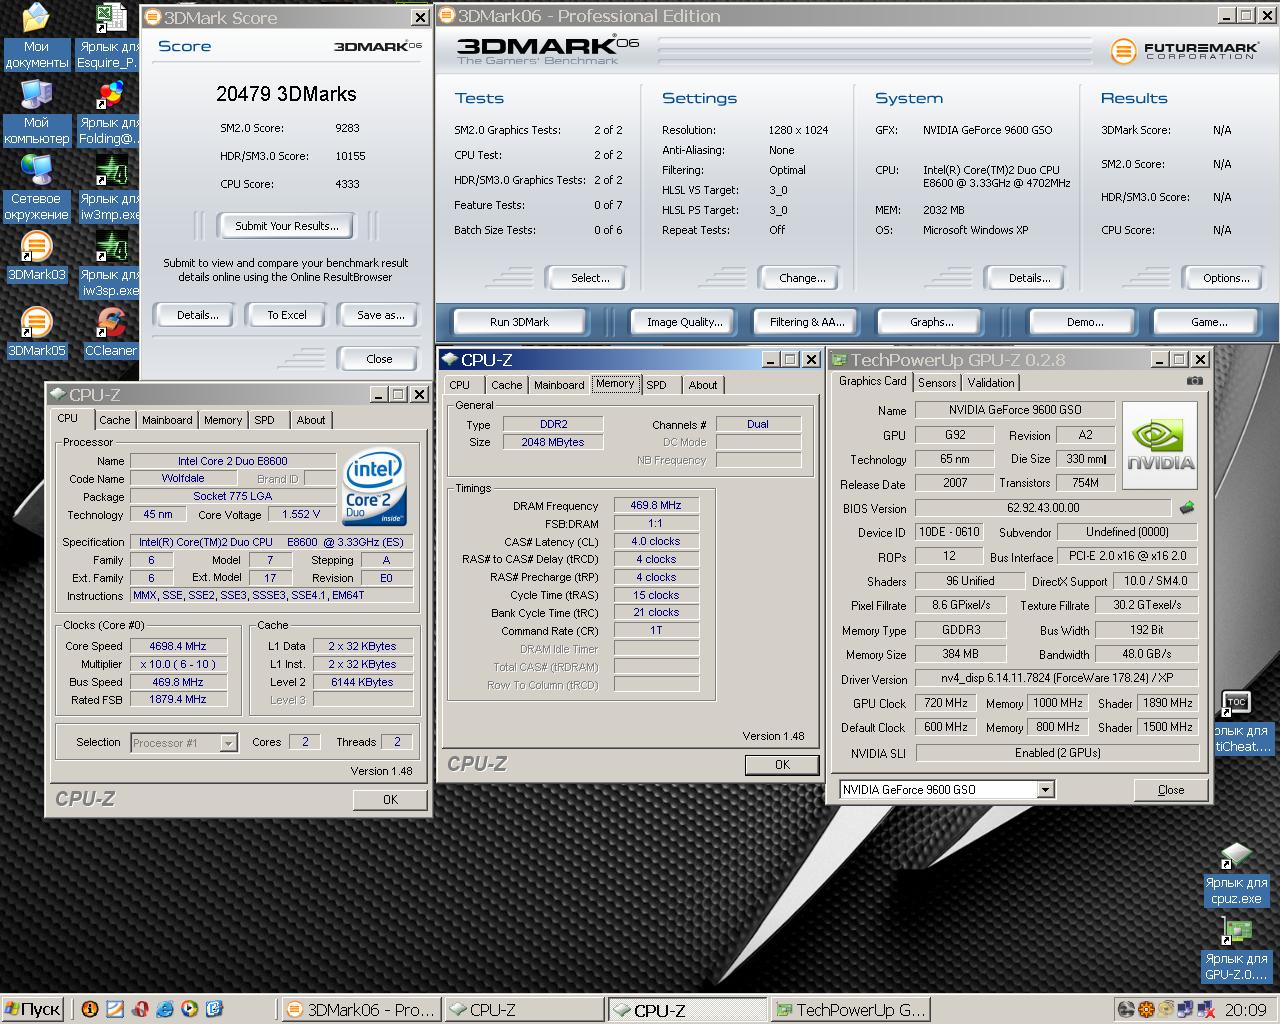
Task: Open the cpuz.exe desktop shortcut
Action: coord(1236,874)
